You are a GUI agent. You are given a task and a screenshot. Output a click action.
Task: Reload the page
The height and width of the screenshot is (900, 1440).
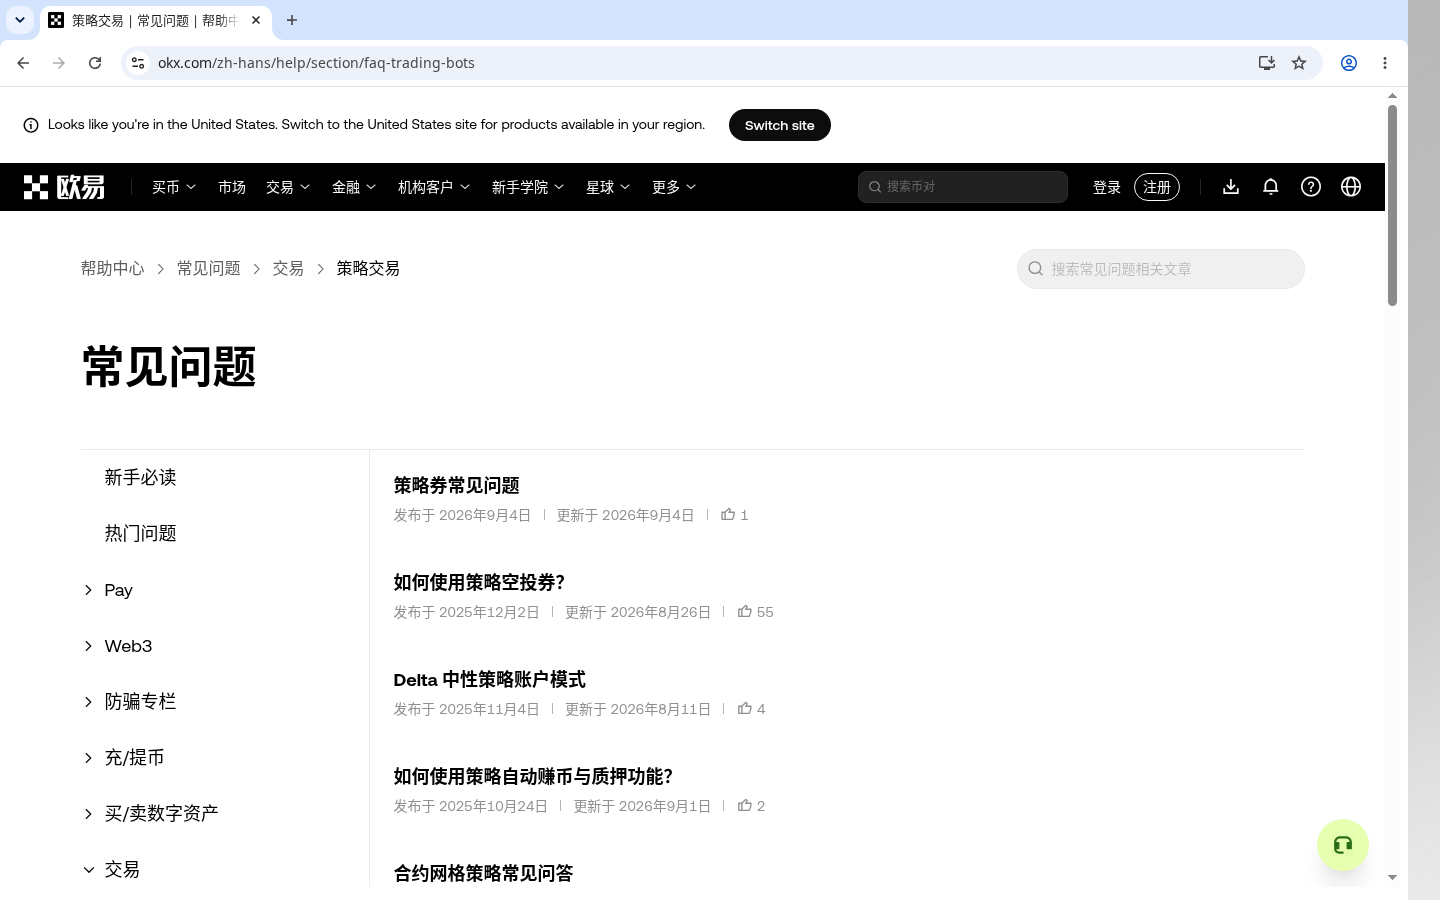click(x=95, y=63)
